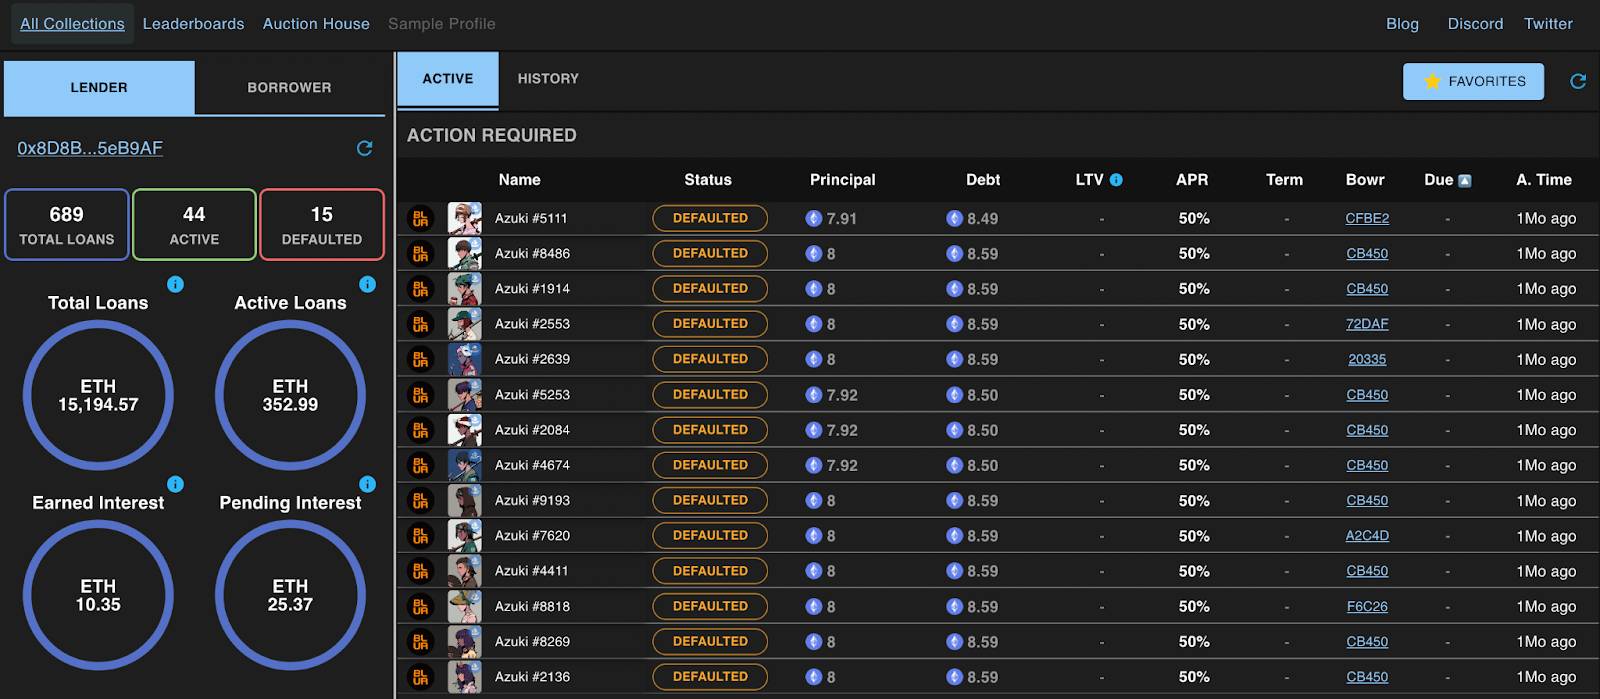1600x699 pixels.
Task: Click the Blur logo on Azuki #5253
Action: point(421,395)
